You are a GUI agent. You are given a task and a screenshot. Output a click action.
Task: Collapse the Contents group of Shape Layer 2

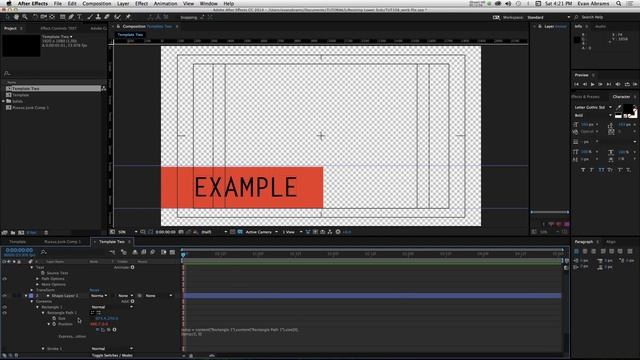[31, 301]
